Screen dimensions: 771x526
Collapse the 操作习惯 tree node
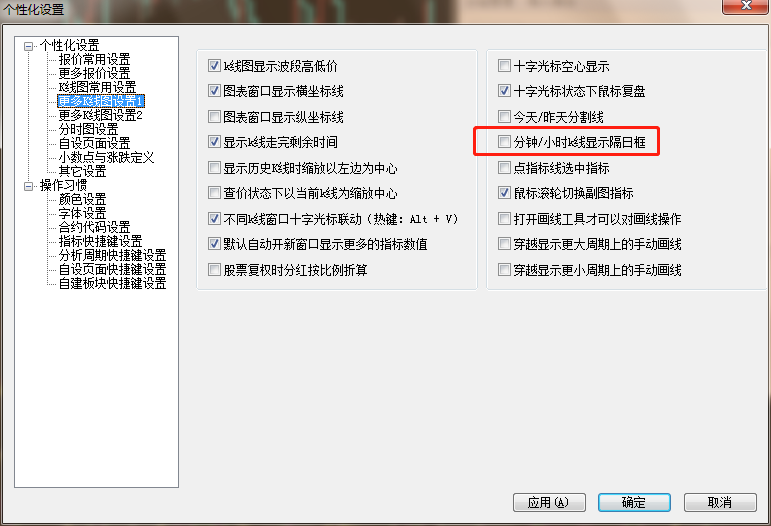tap(29, 186)
